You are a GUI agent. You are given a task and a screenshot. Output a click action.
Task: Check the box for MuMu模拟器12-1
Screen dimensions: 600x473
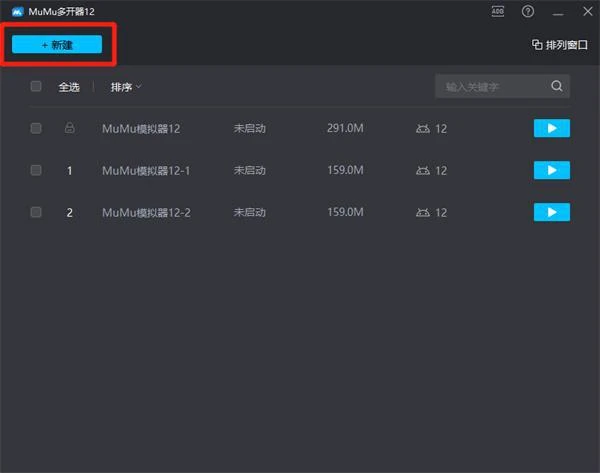click(x=36, y=170)
